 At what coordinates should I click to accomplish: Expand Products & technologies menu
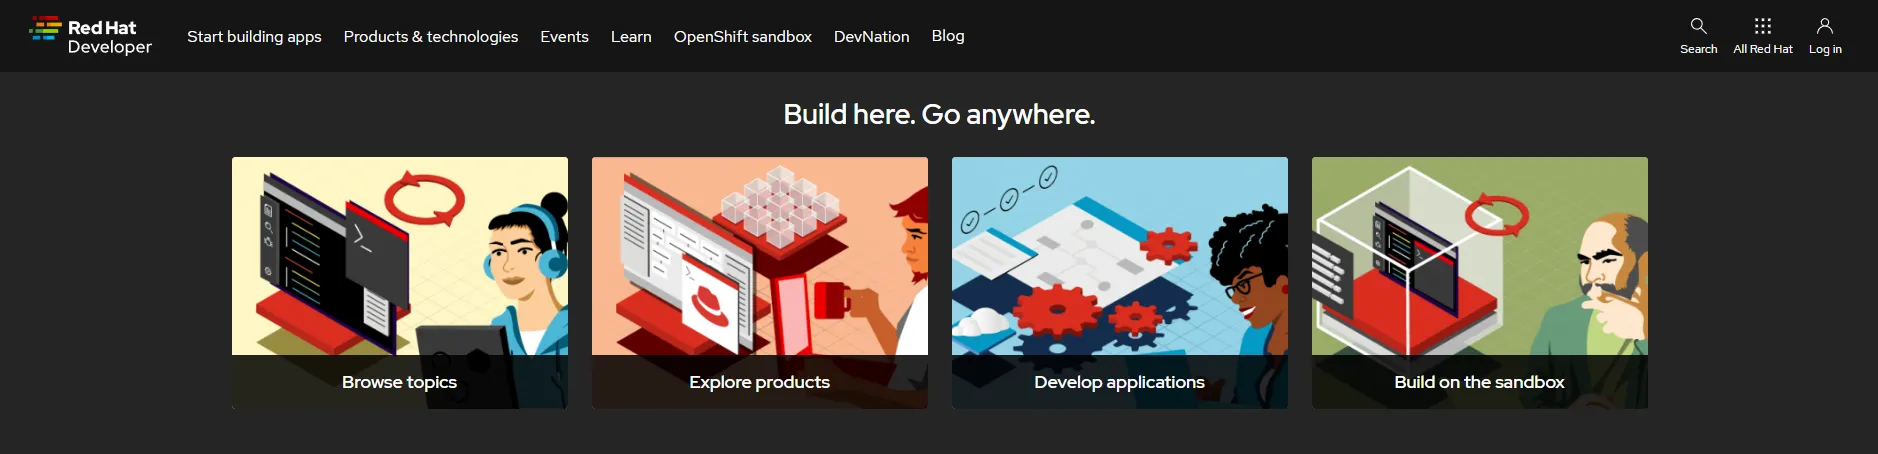click(431, 36)
